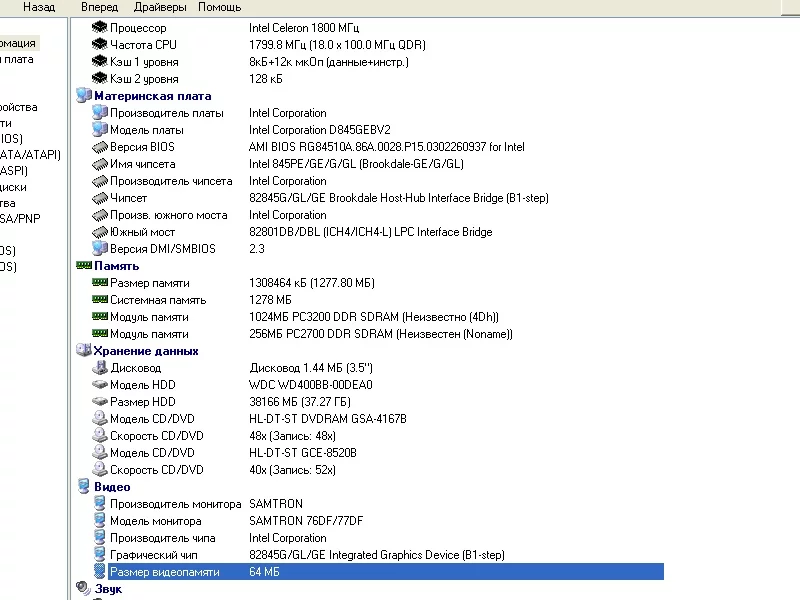Image resolution: width=800 pixels, height=600 pixels.
Task: Select the Системная память row label
Action: point(158,300)
